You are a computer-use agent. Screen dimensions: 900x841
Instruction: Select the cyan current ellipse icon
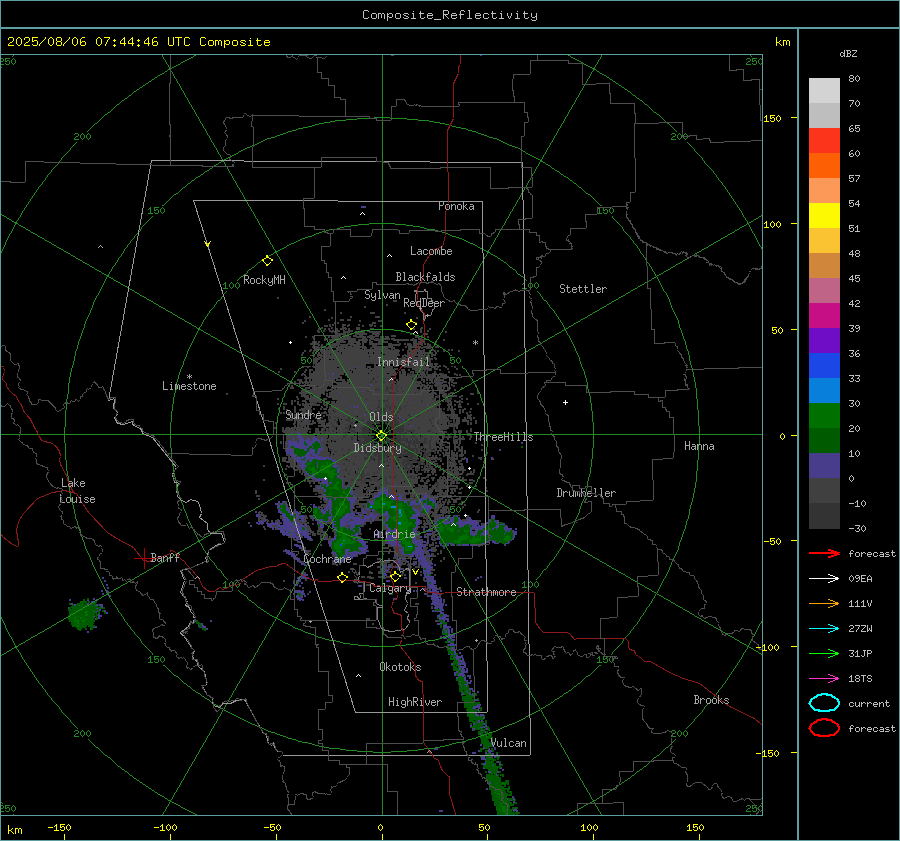click(824, 703)
